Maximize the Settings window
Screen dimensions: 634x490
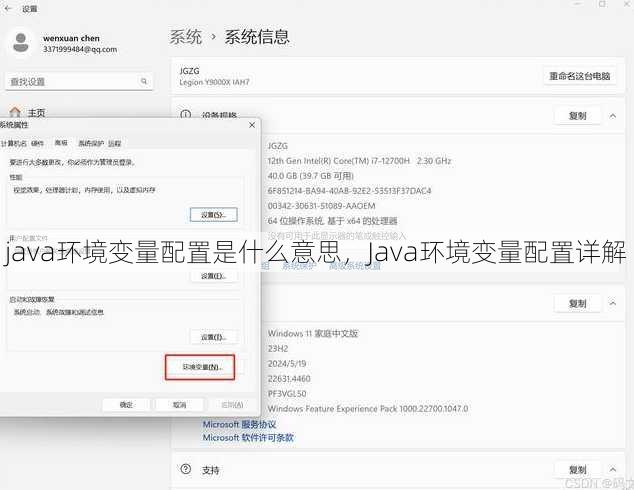click(602, 4)
